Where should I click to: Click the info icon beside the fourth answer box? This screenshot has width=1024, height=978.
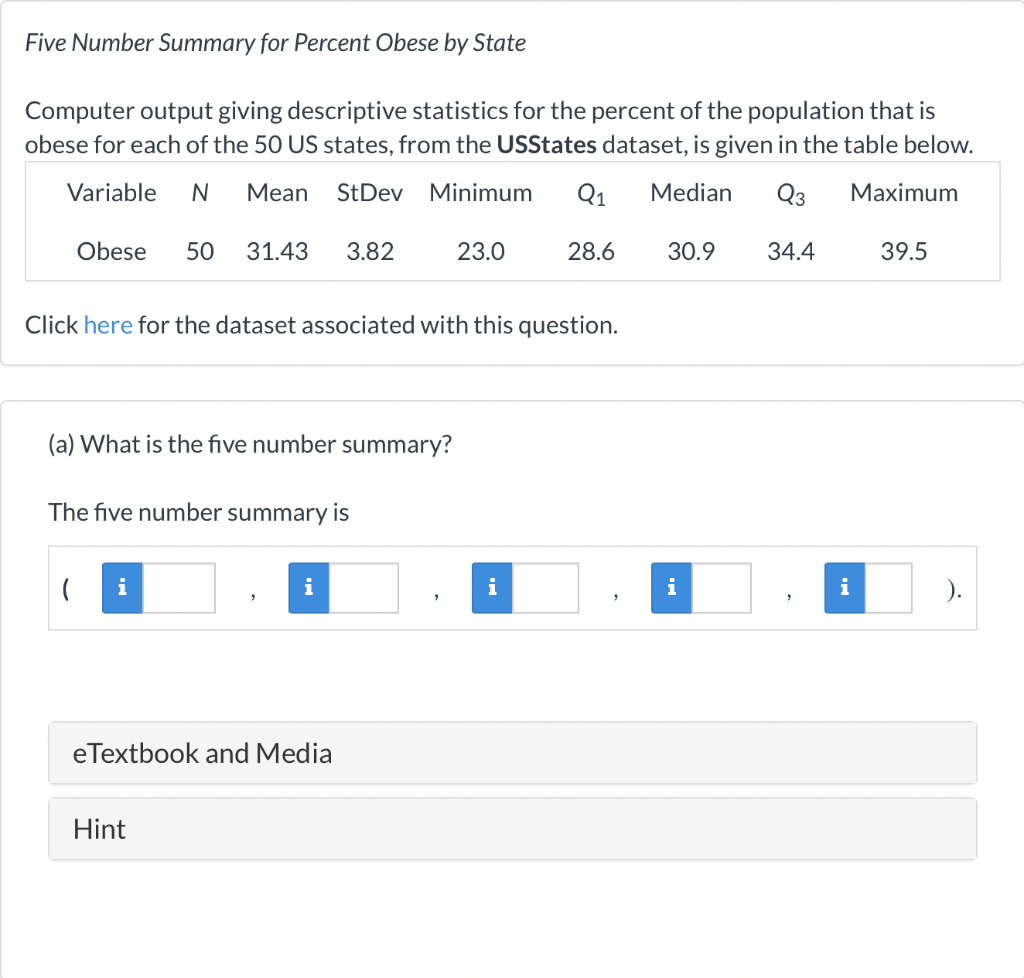click(671, 588)
